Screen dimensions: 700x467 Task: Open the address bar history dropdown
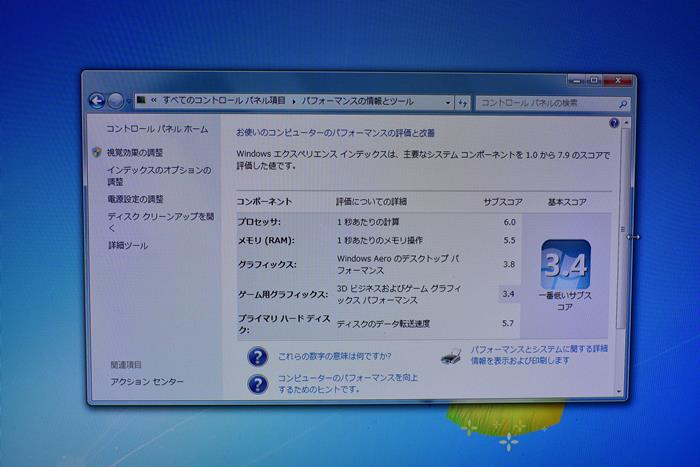coord(448,103)
